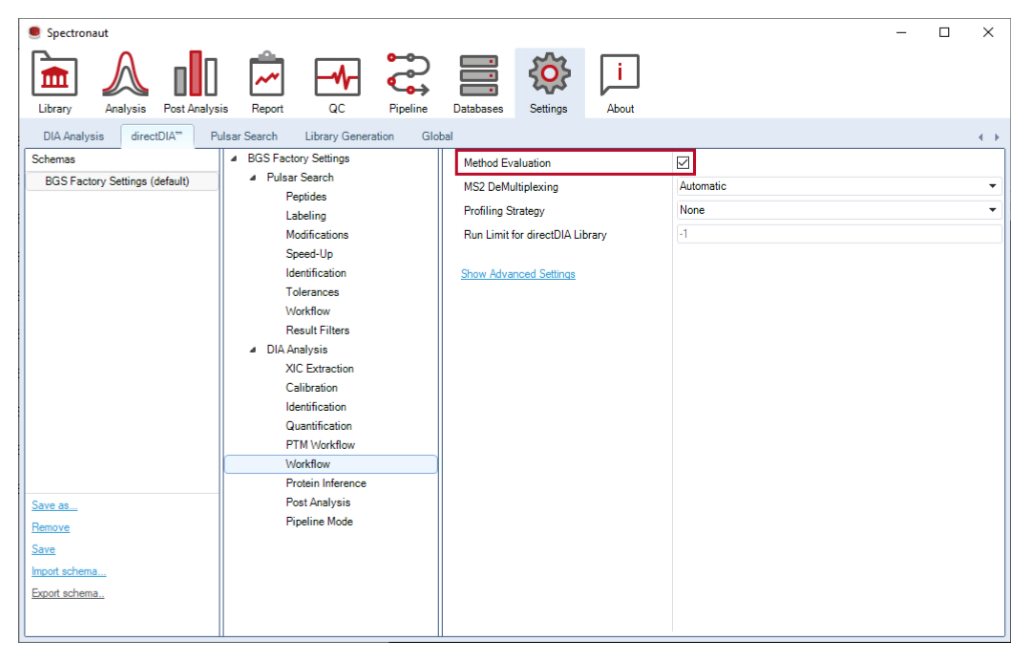Select the XIC Extraction node
1029x661 pixels.
point(320,368)
